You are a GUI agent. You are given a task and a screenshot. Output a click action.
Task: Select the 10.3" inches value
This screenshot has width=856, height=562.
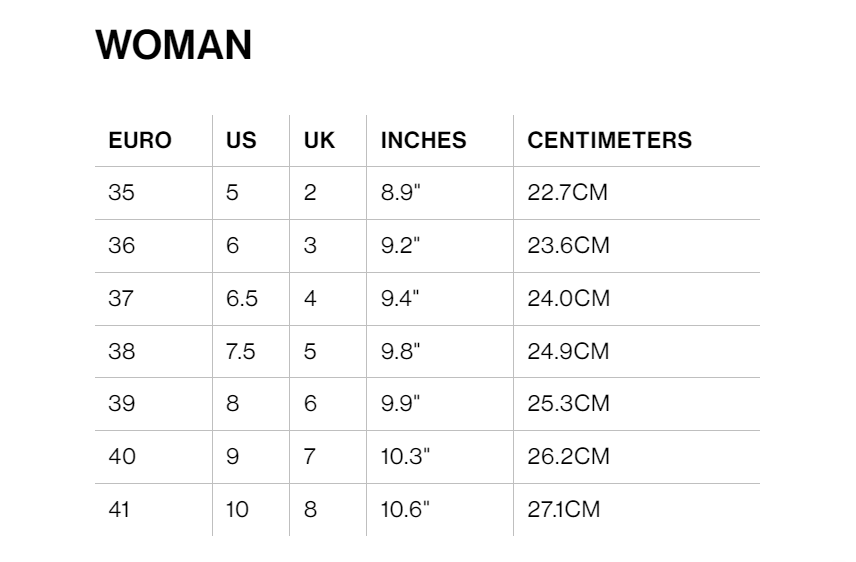point(405,456)
